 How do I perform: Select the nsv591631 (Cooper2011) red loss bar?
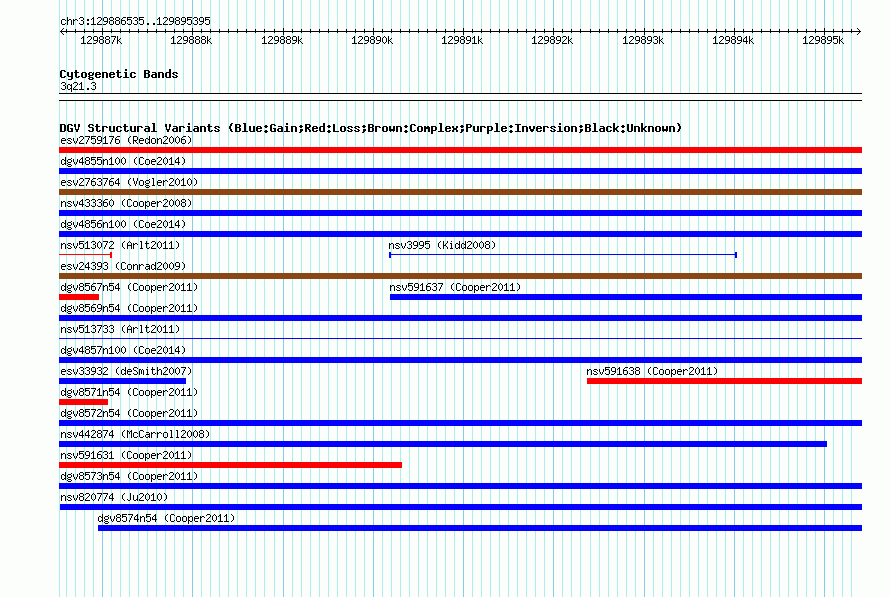(x=230, y=465)
